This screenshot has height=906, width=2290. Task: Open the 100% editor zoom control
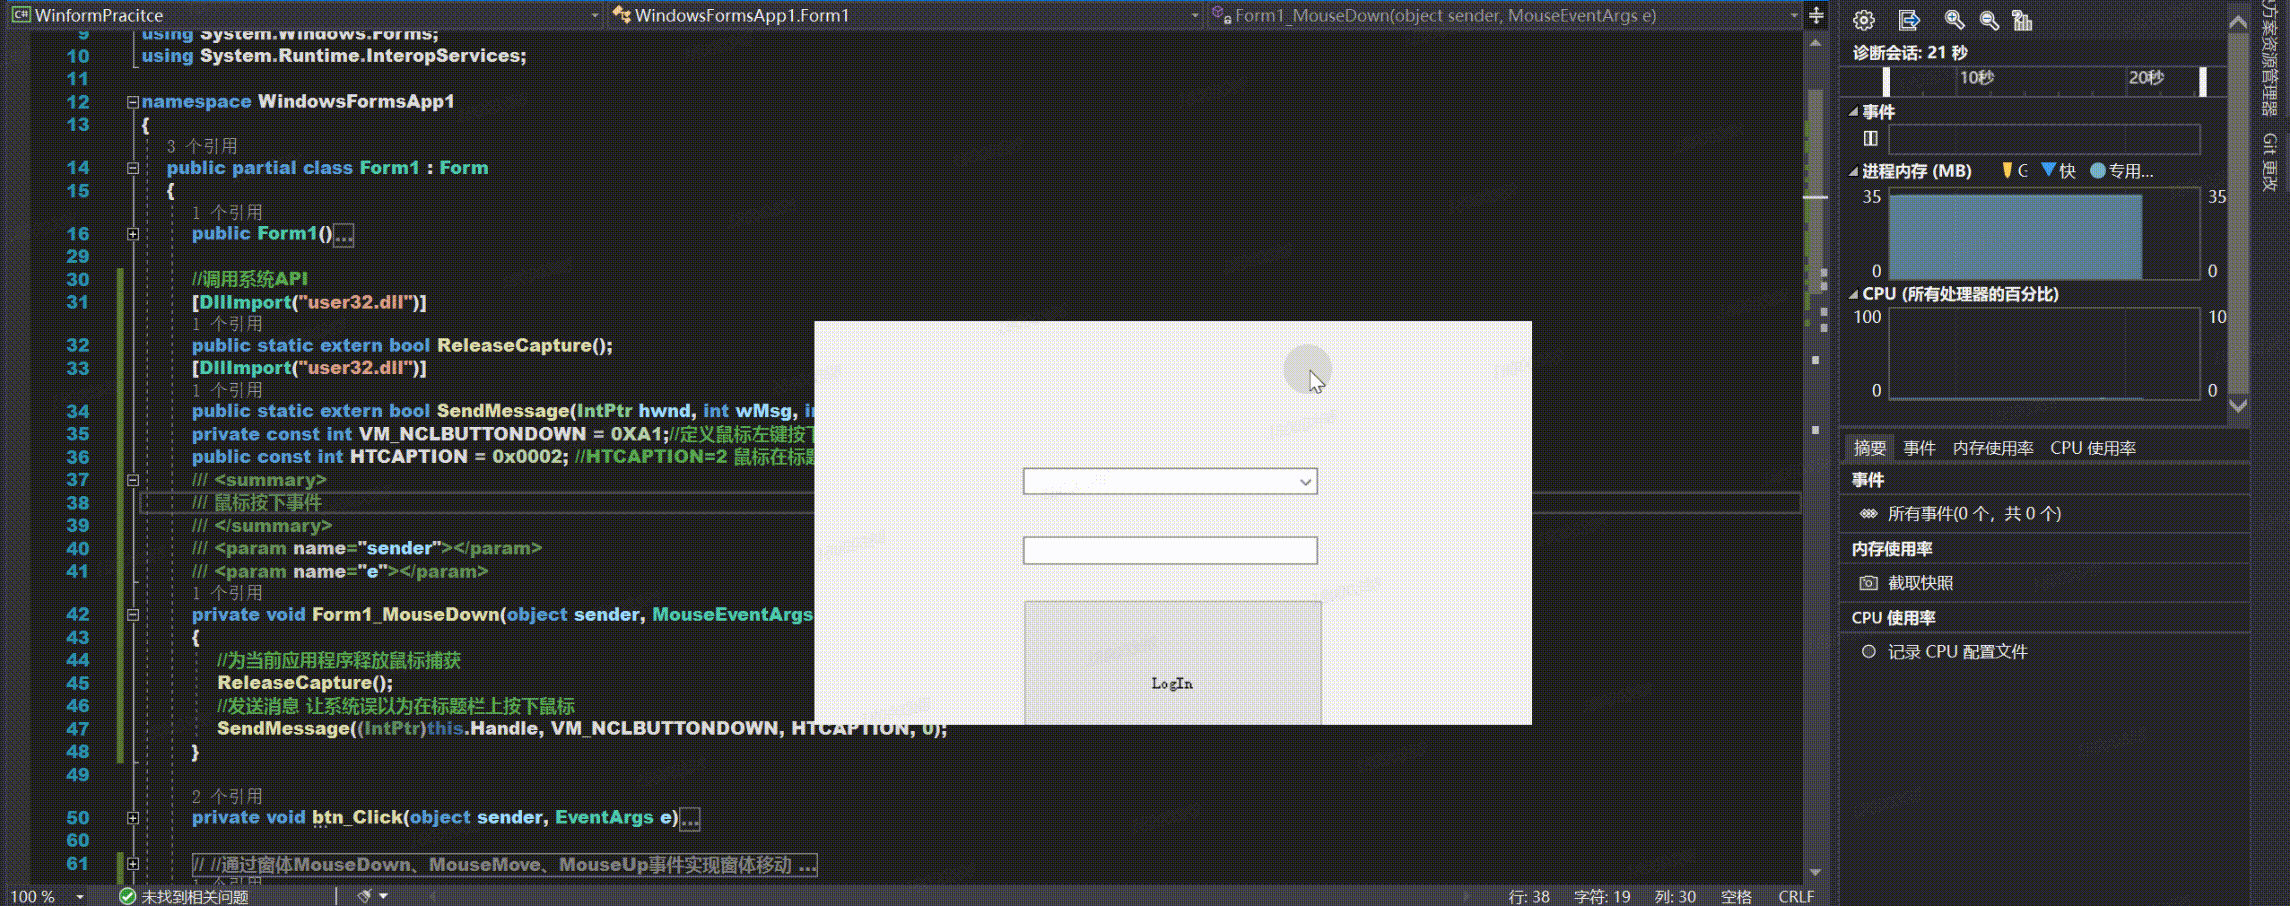click(35, 896)
